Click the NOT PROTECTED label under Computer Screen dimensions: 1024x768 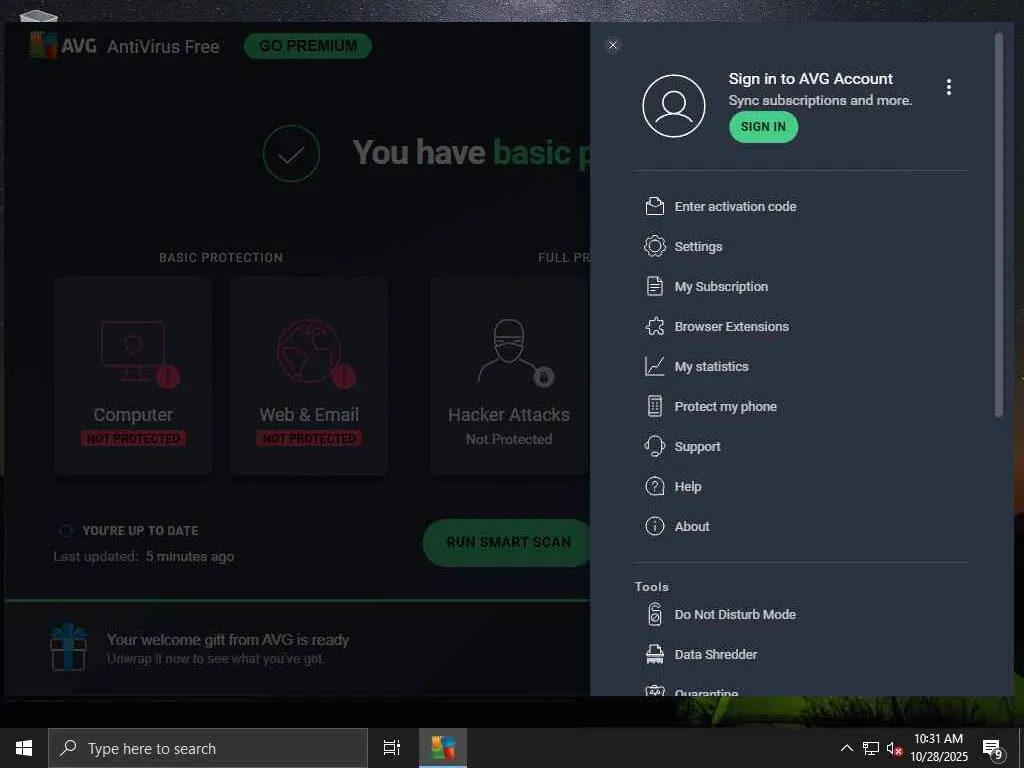click(133, 438)
